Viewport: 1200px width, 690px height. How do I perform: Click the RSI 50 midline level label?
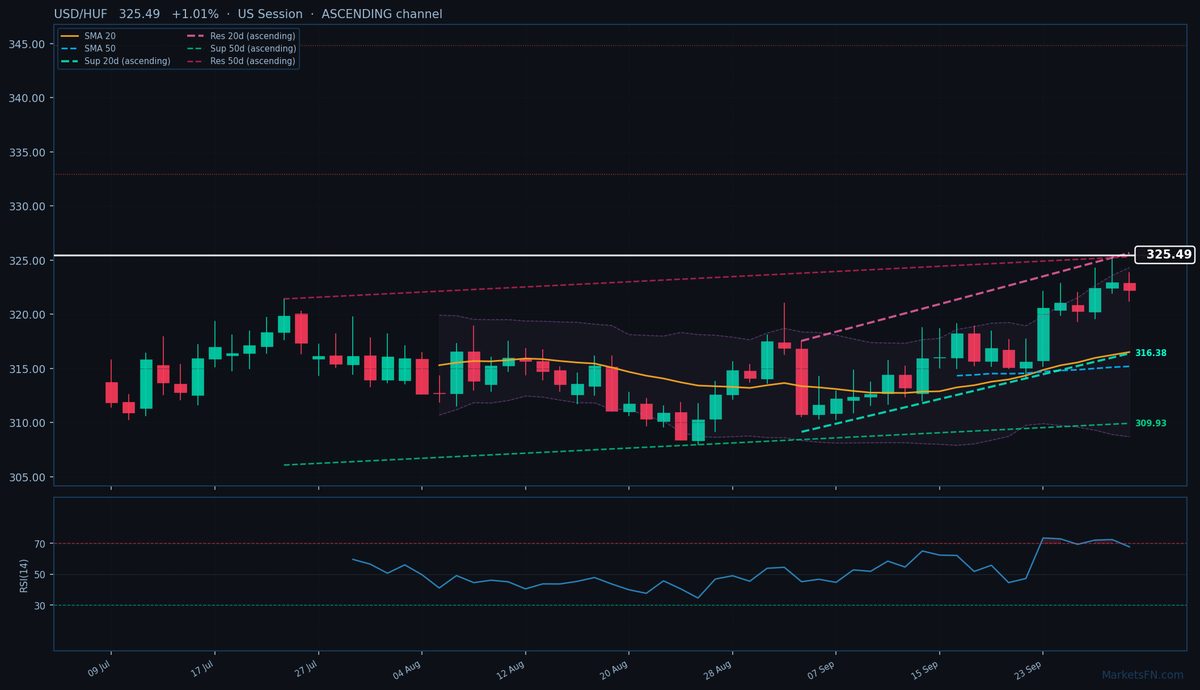(x=39, y=575)
